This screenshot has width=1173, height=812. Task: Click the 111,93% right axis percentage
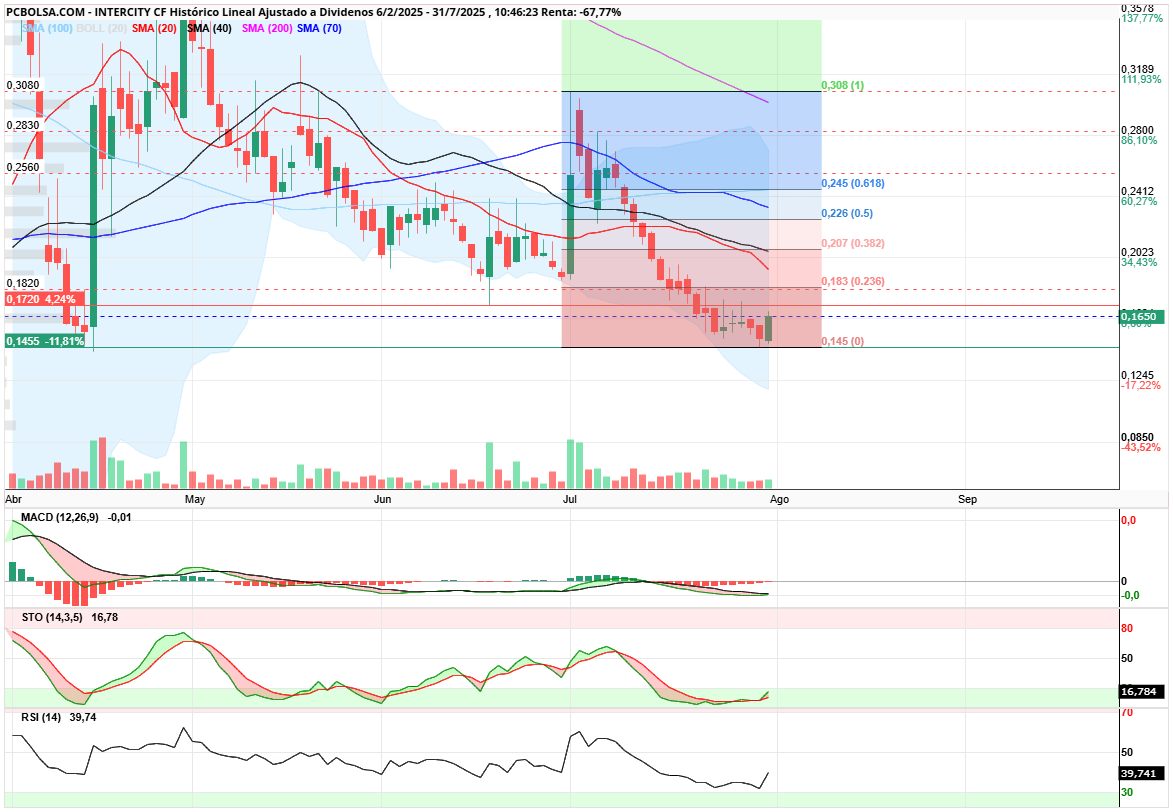coord(1141,79)
